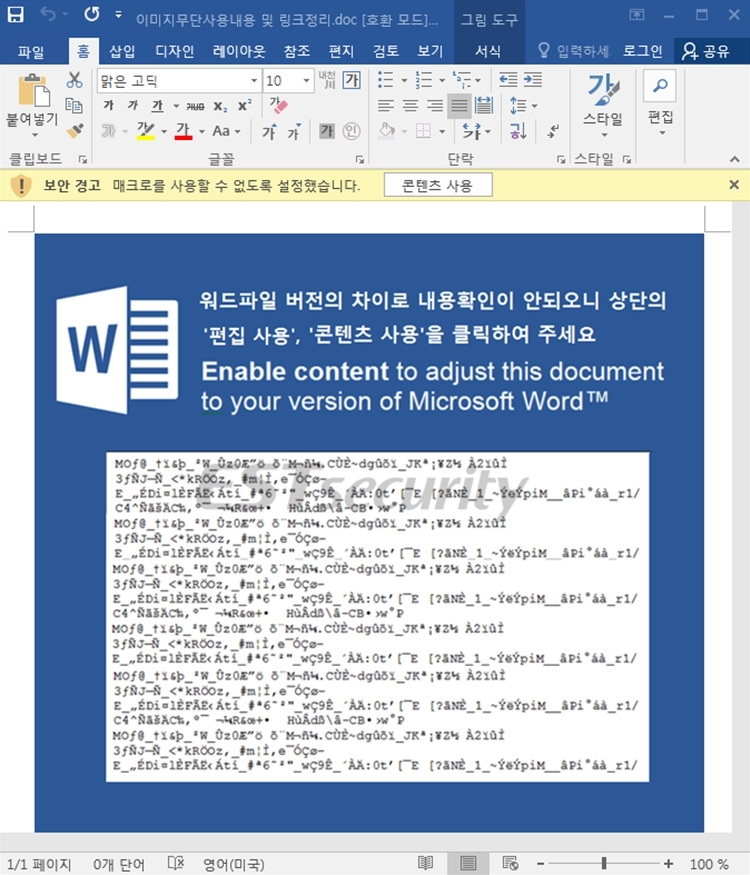Click the Undo arrow in the quick access toolbar
Image resolution: width=750 pixels, height=875 pixels.
pos(47,15)
